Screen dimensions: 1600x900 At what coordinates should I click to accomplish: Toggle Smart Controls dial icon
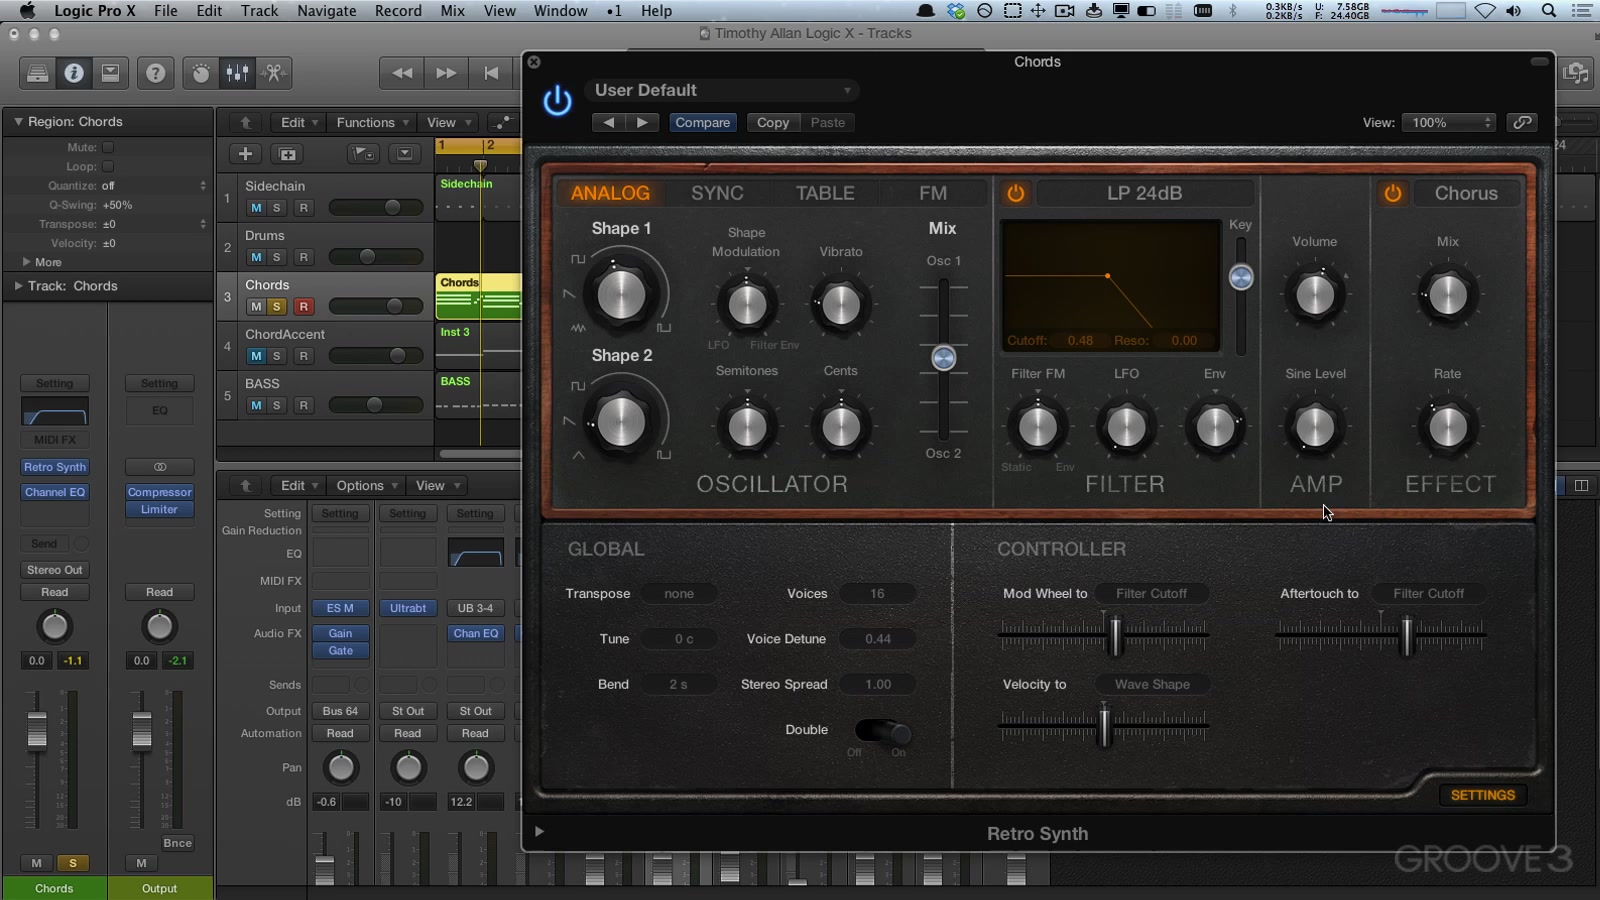pos(201,73)
